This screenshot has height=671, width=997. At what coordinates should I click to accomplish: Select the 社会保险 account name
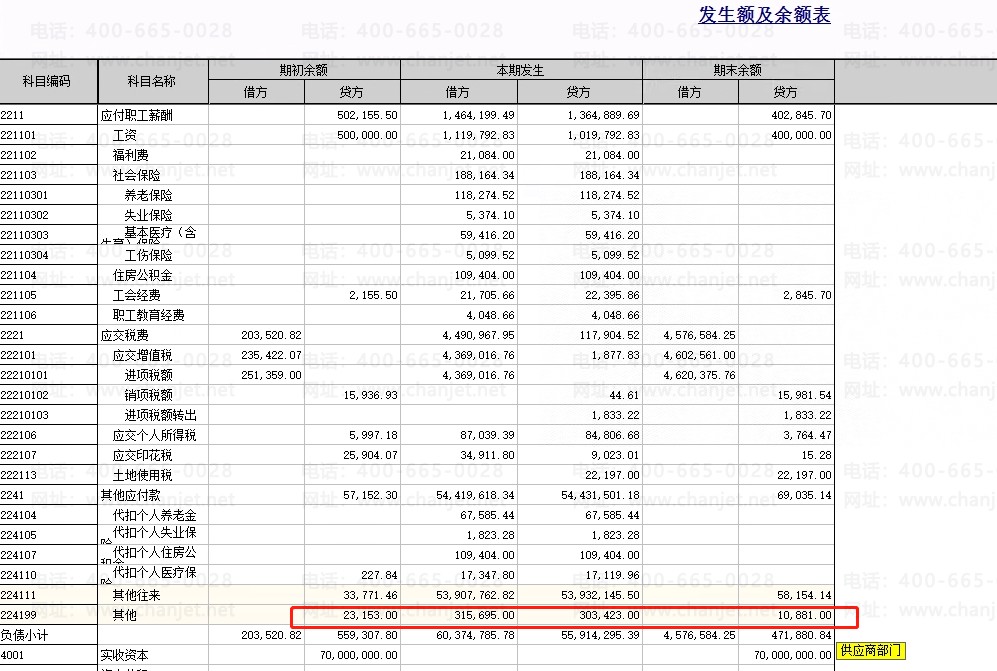(137, 175)
